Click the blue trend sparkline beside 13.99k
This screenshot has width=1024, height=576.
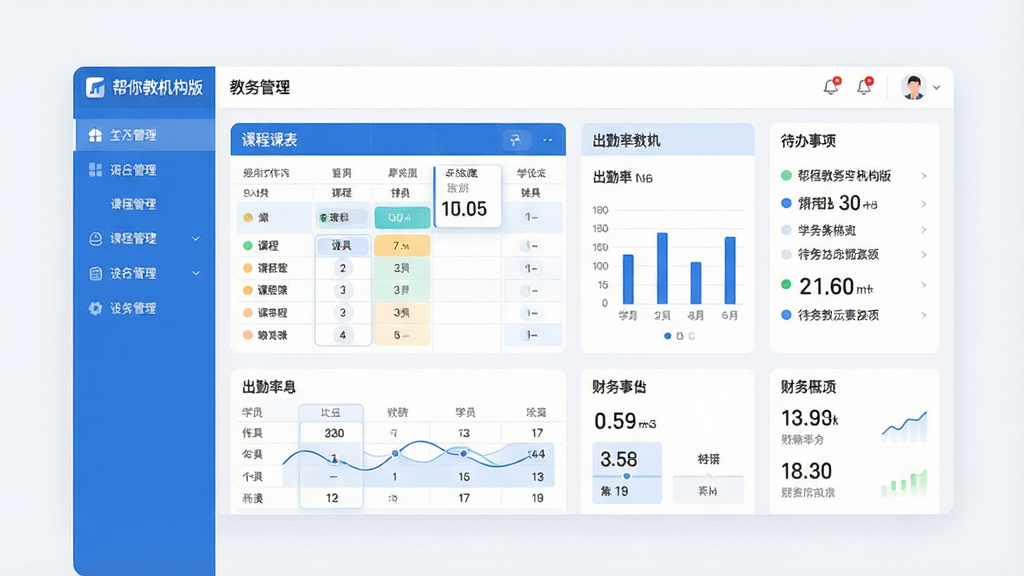[x=904, y=425]
